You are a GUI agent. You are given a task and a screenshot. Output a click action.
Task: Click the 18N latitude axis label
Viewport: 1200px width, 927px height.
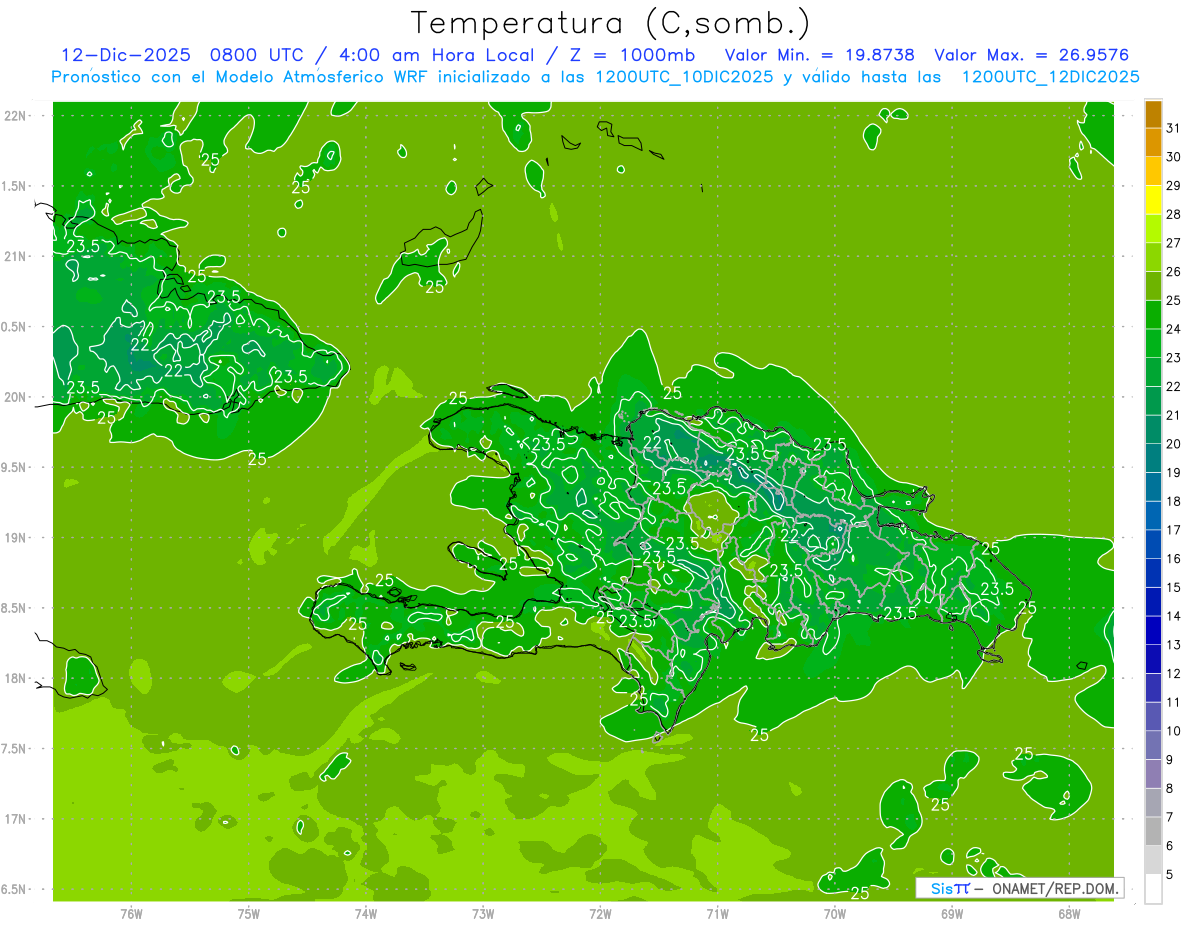tap(16, 678)
